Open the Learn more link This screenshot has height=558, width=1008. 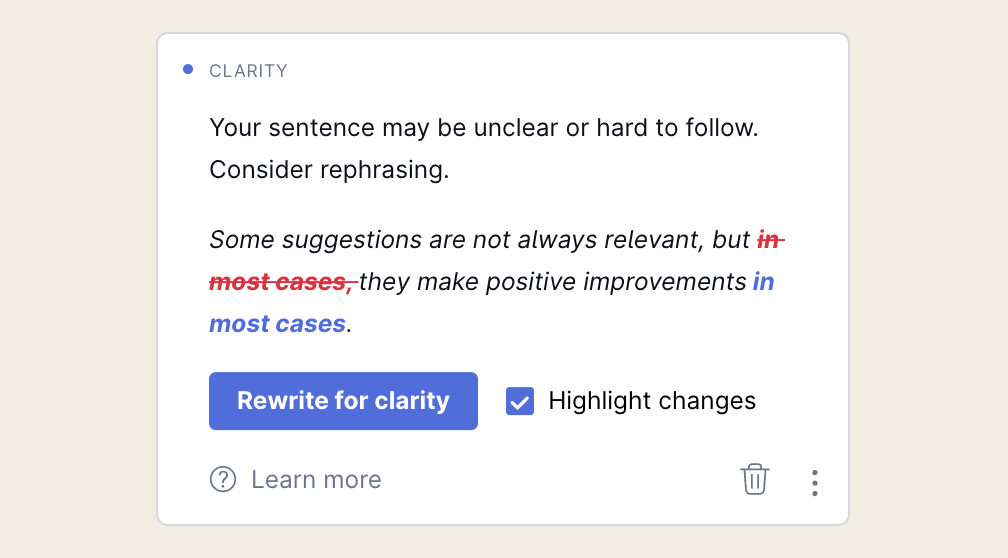click(316, 480)
